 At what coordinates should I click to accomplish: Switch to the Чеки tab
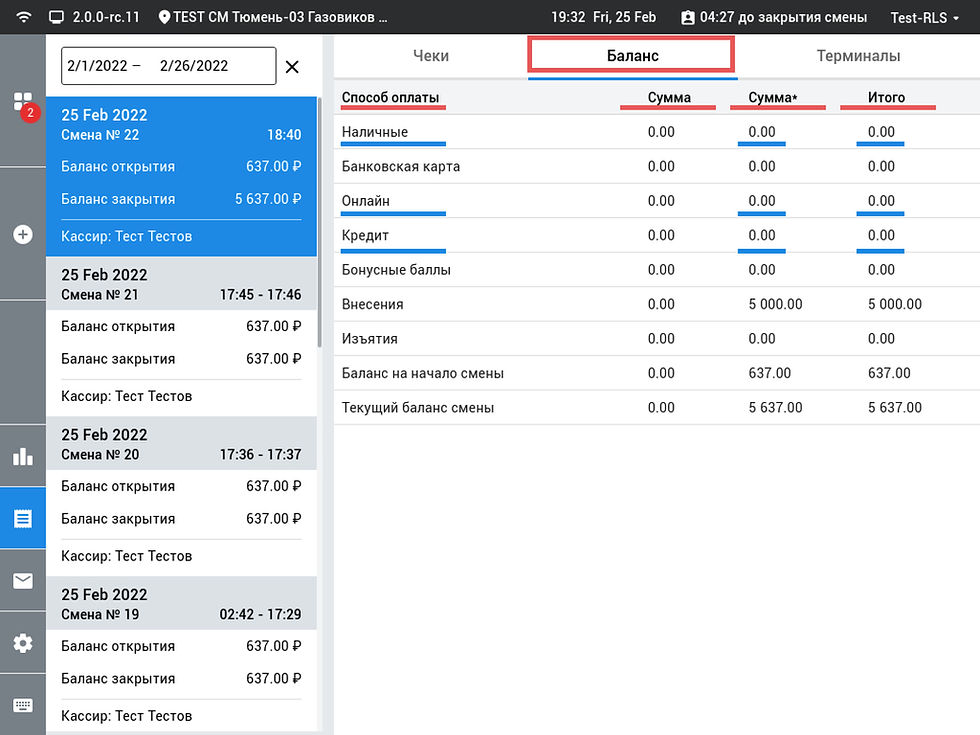coord(431,56)
